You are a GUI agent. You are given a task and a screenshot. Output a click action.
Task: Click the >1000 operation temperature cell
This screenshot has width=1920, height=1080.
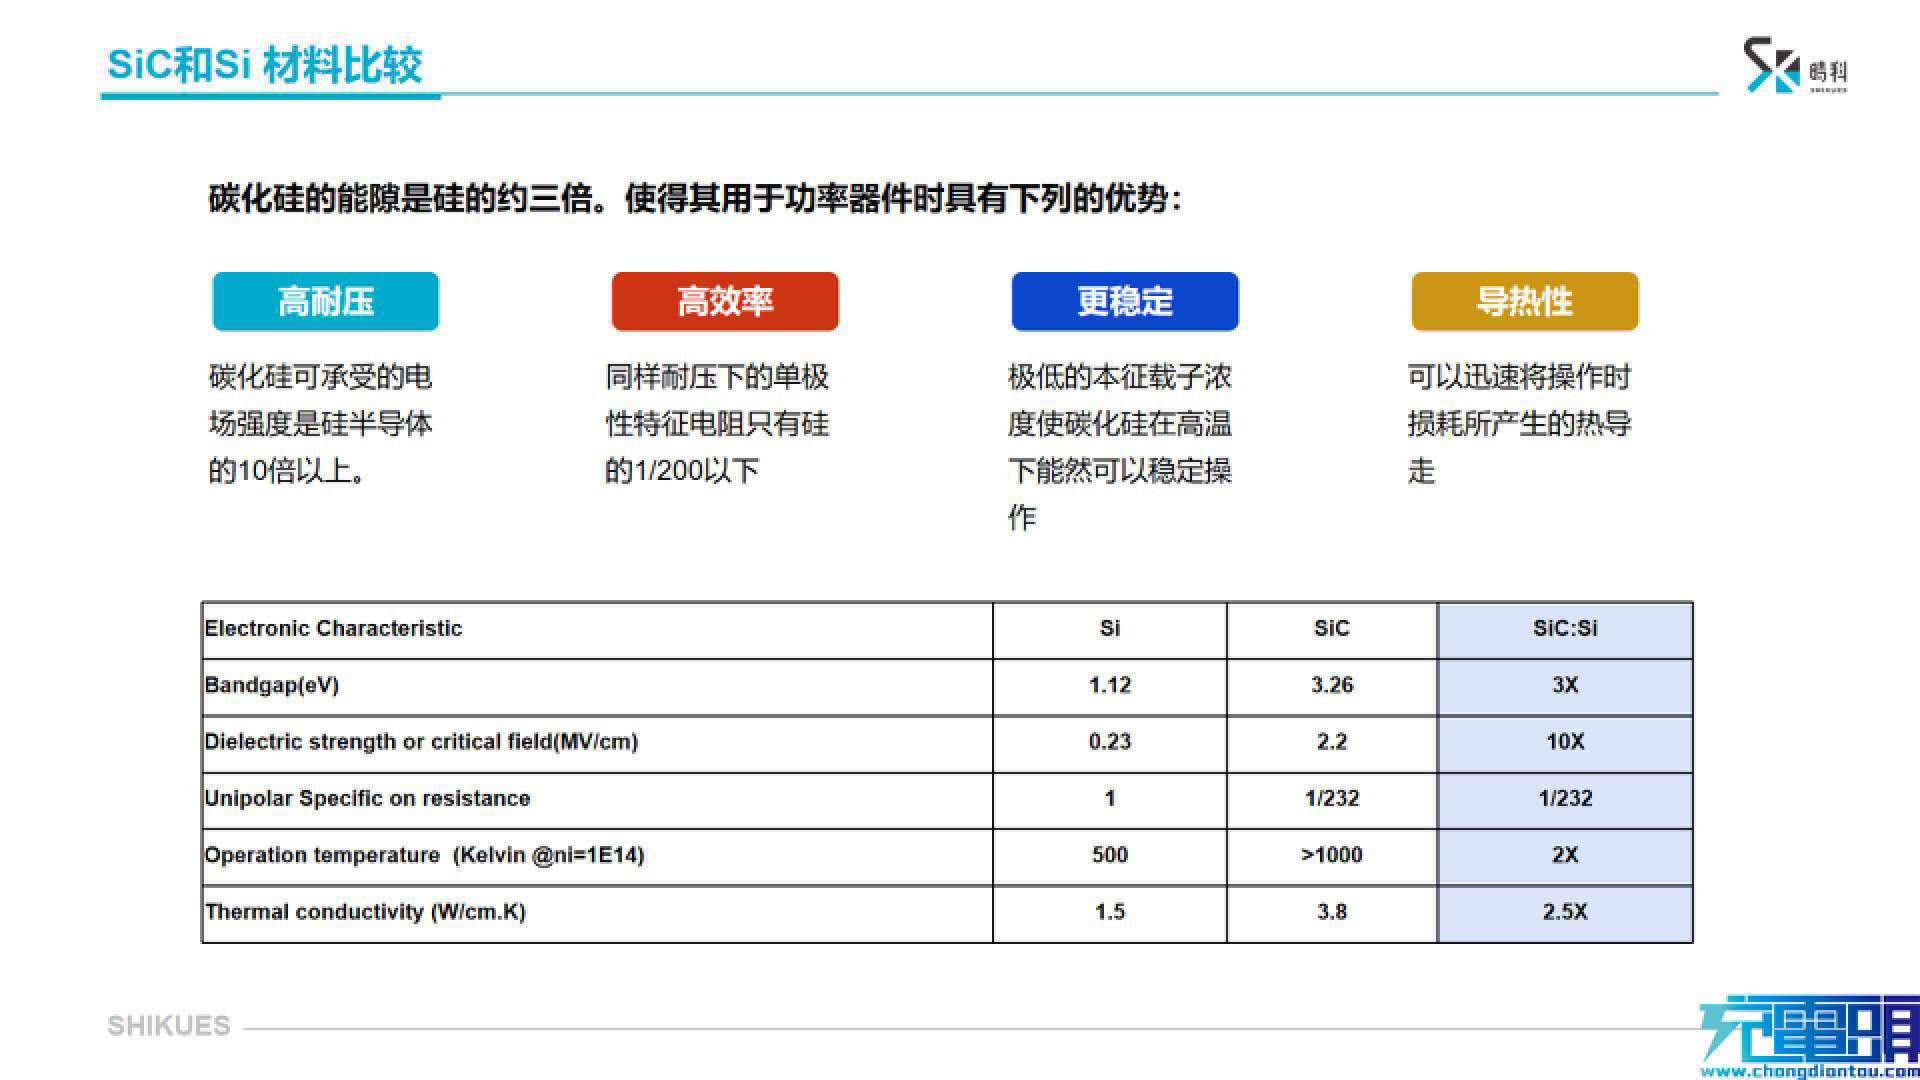(x=1331, y=856)
